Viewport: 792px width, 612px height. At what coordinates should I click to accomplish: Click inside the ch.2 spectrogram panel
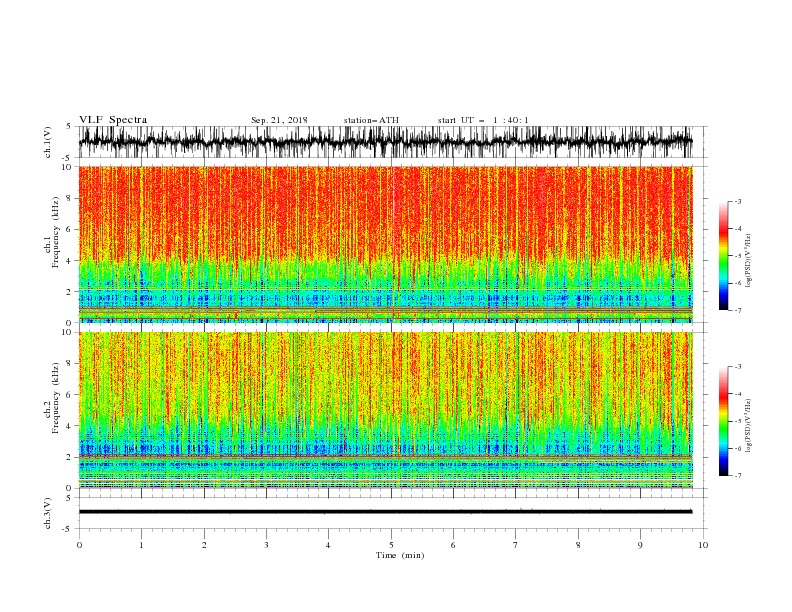[385, 410]
